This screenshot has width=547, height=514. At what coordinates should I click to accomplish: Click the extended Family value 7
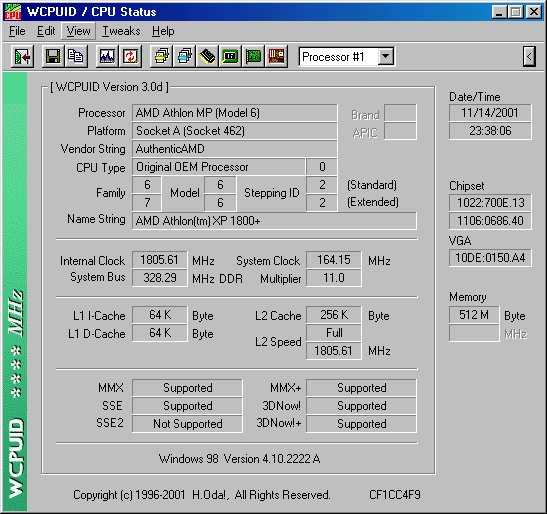coord(147,203)
